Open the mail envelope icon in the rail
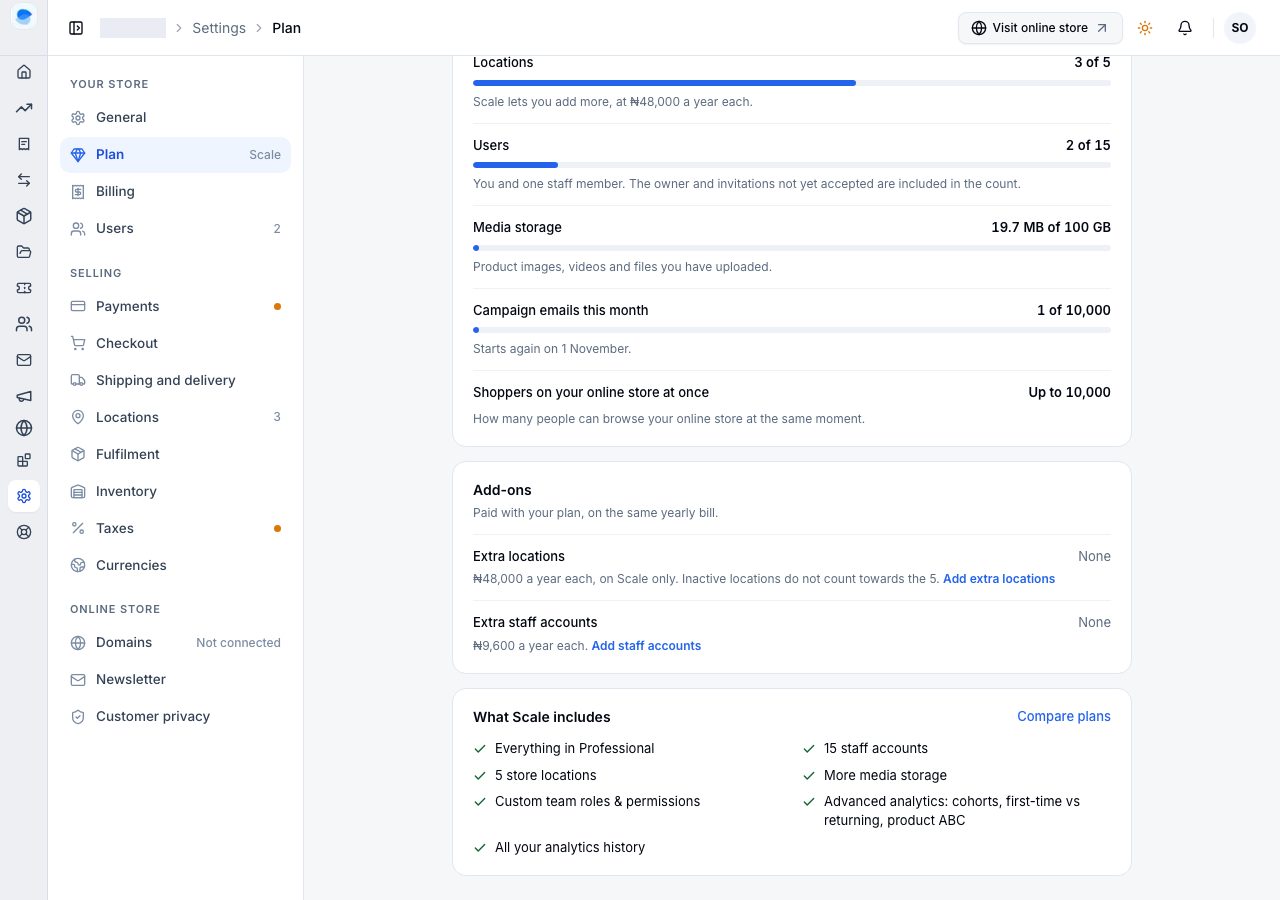1280x900 pixels. pyautogui.click(x=24, y=360)
